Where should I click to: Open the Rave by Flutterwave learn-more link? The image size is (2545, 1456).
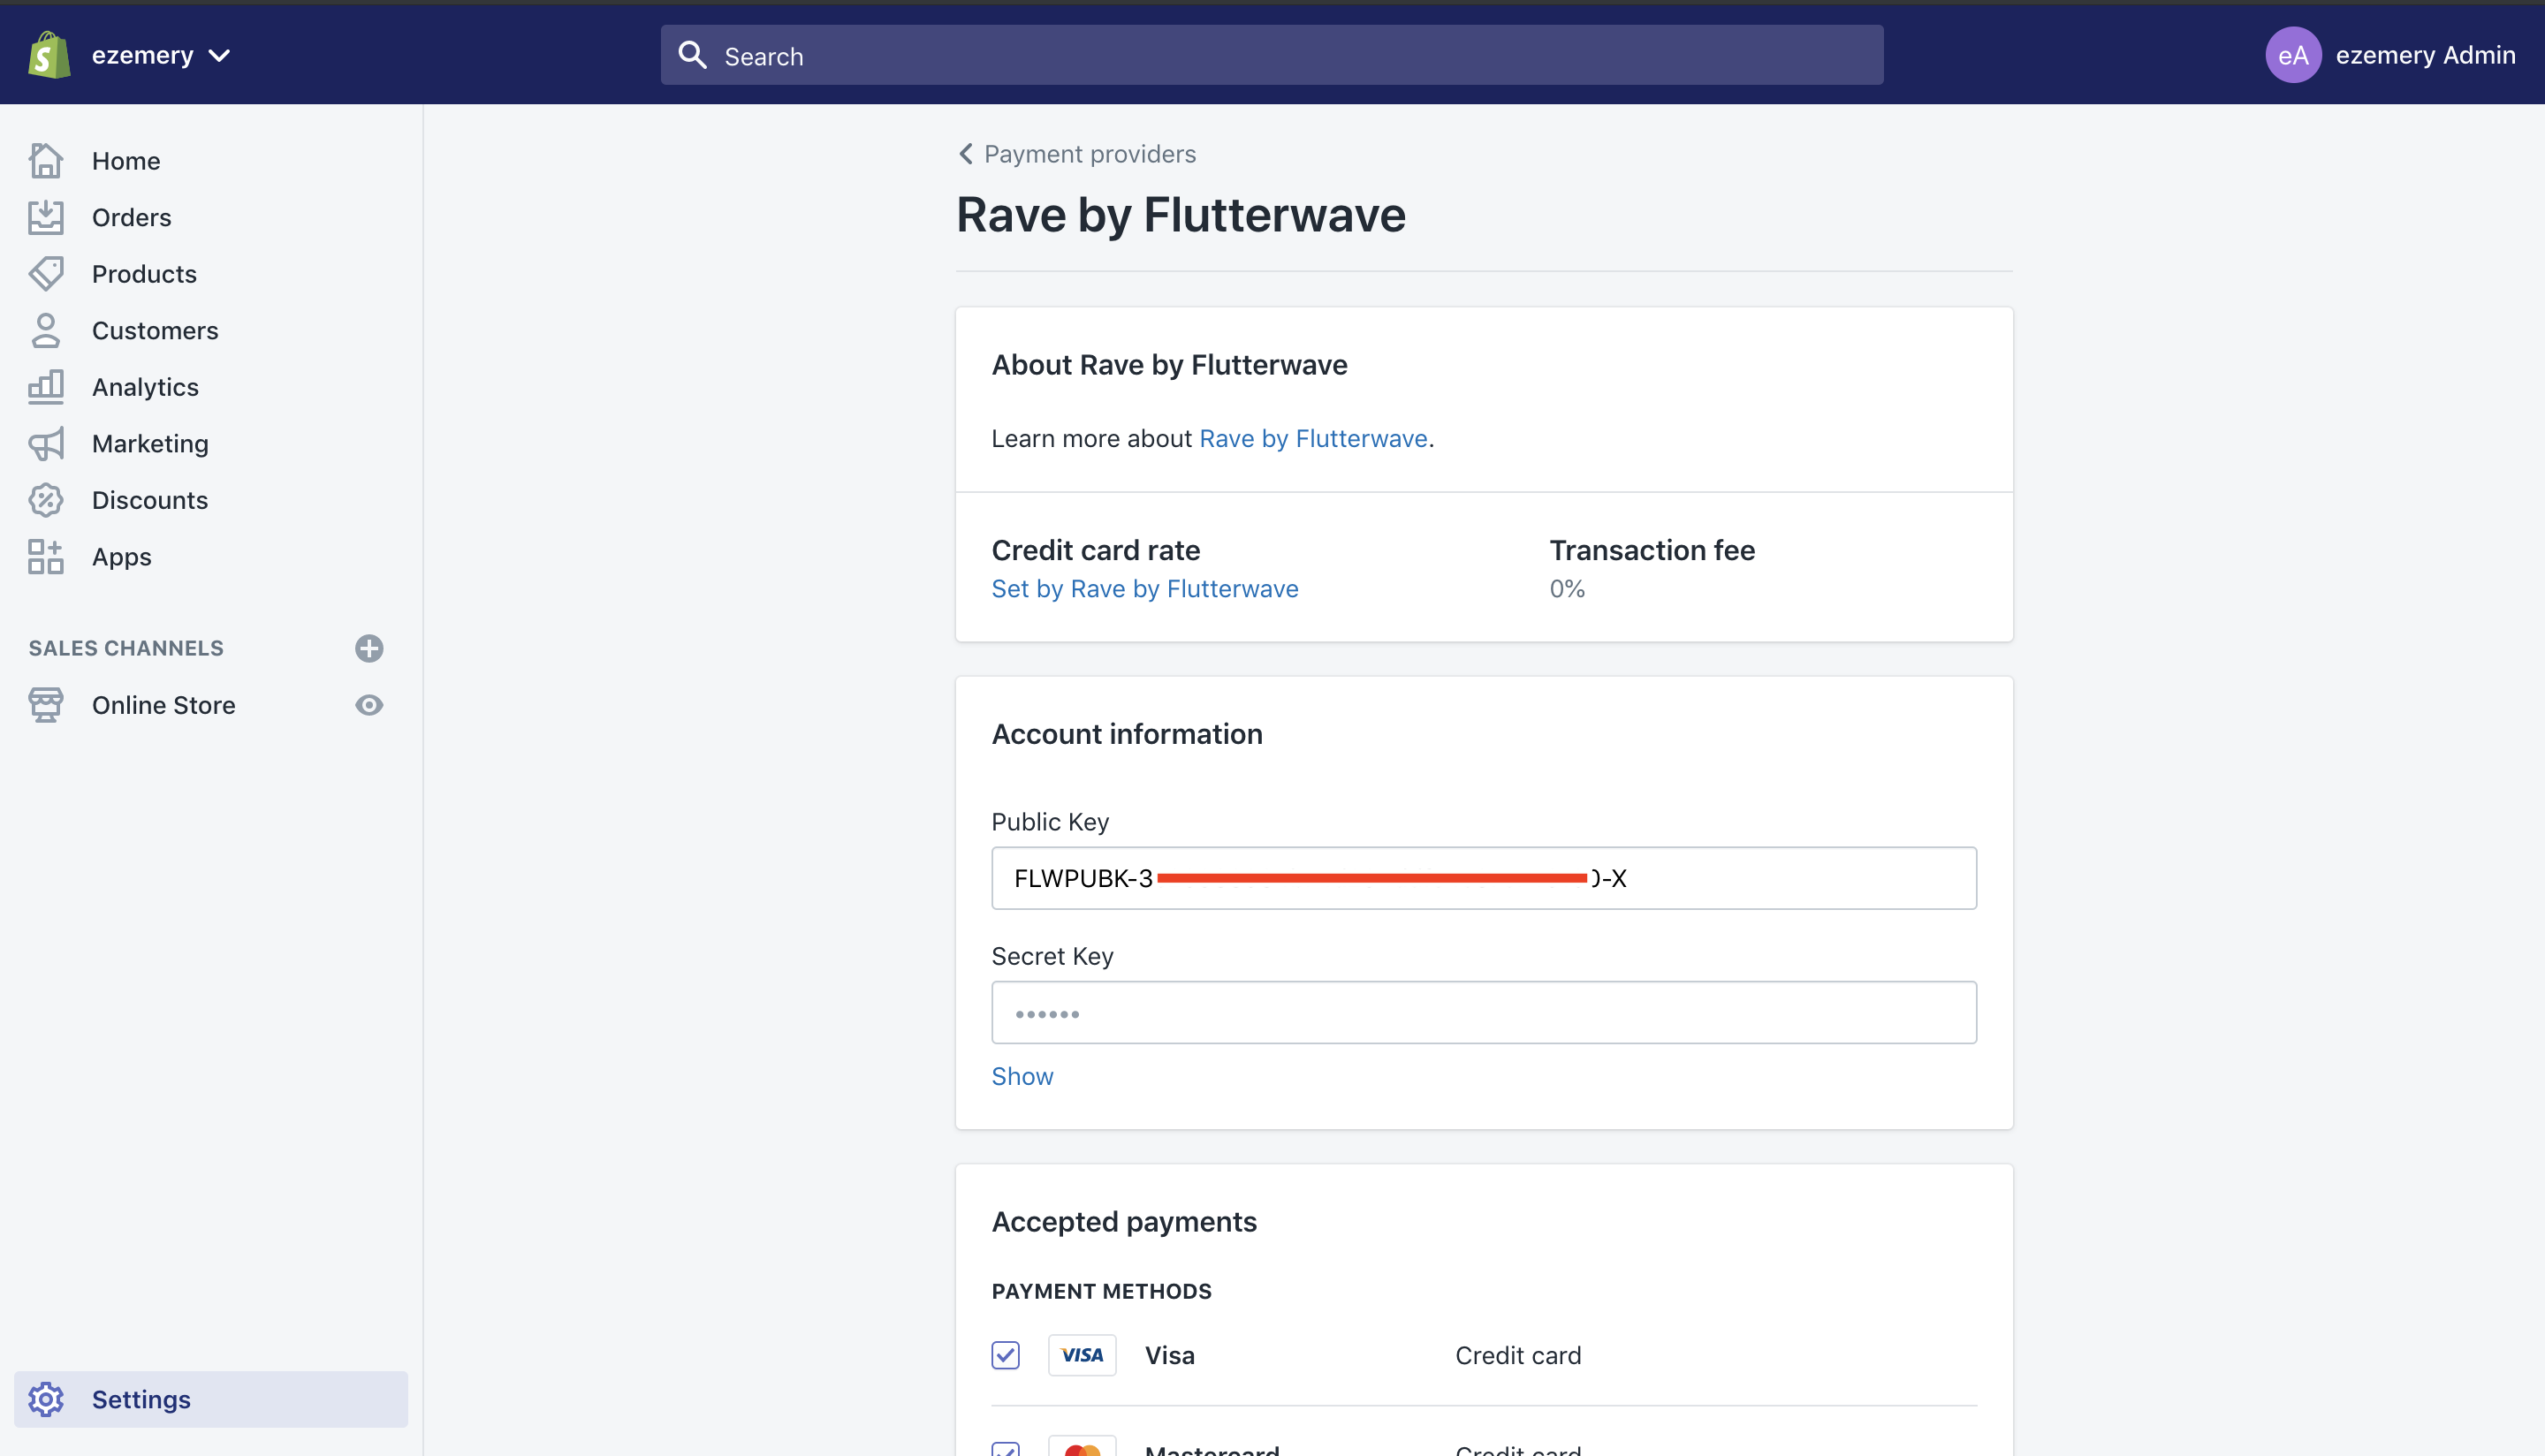pos(1313,438)
